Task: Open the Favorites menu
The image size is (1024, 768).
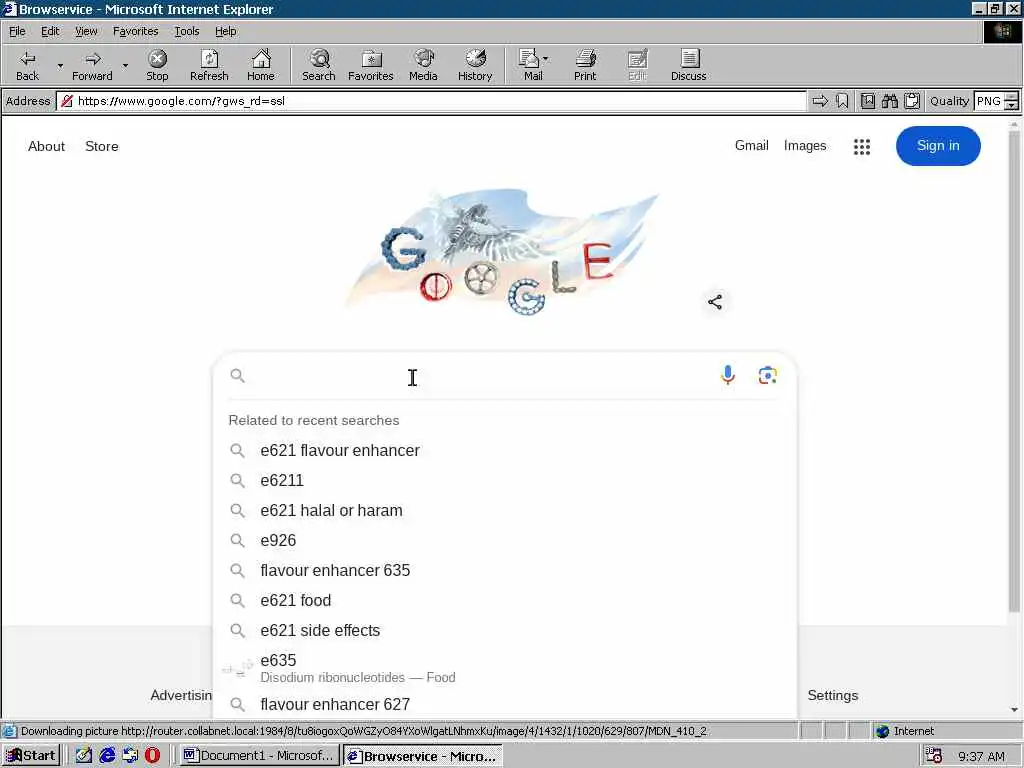Action: pos(135,31)
